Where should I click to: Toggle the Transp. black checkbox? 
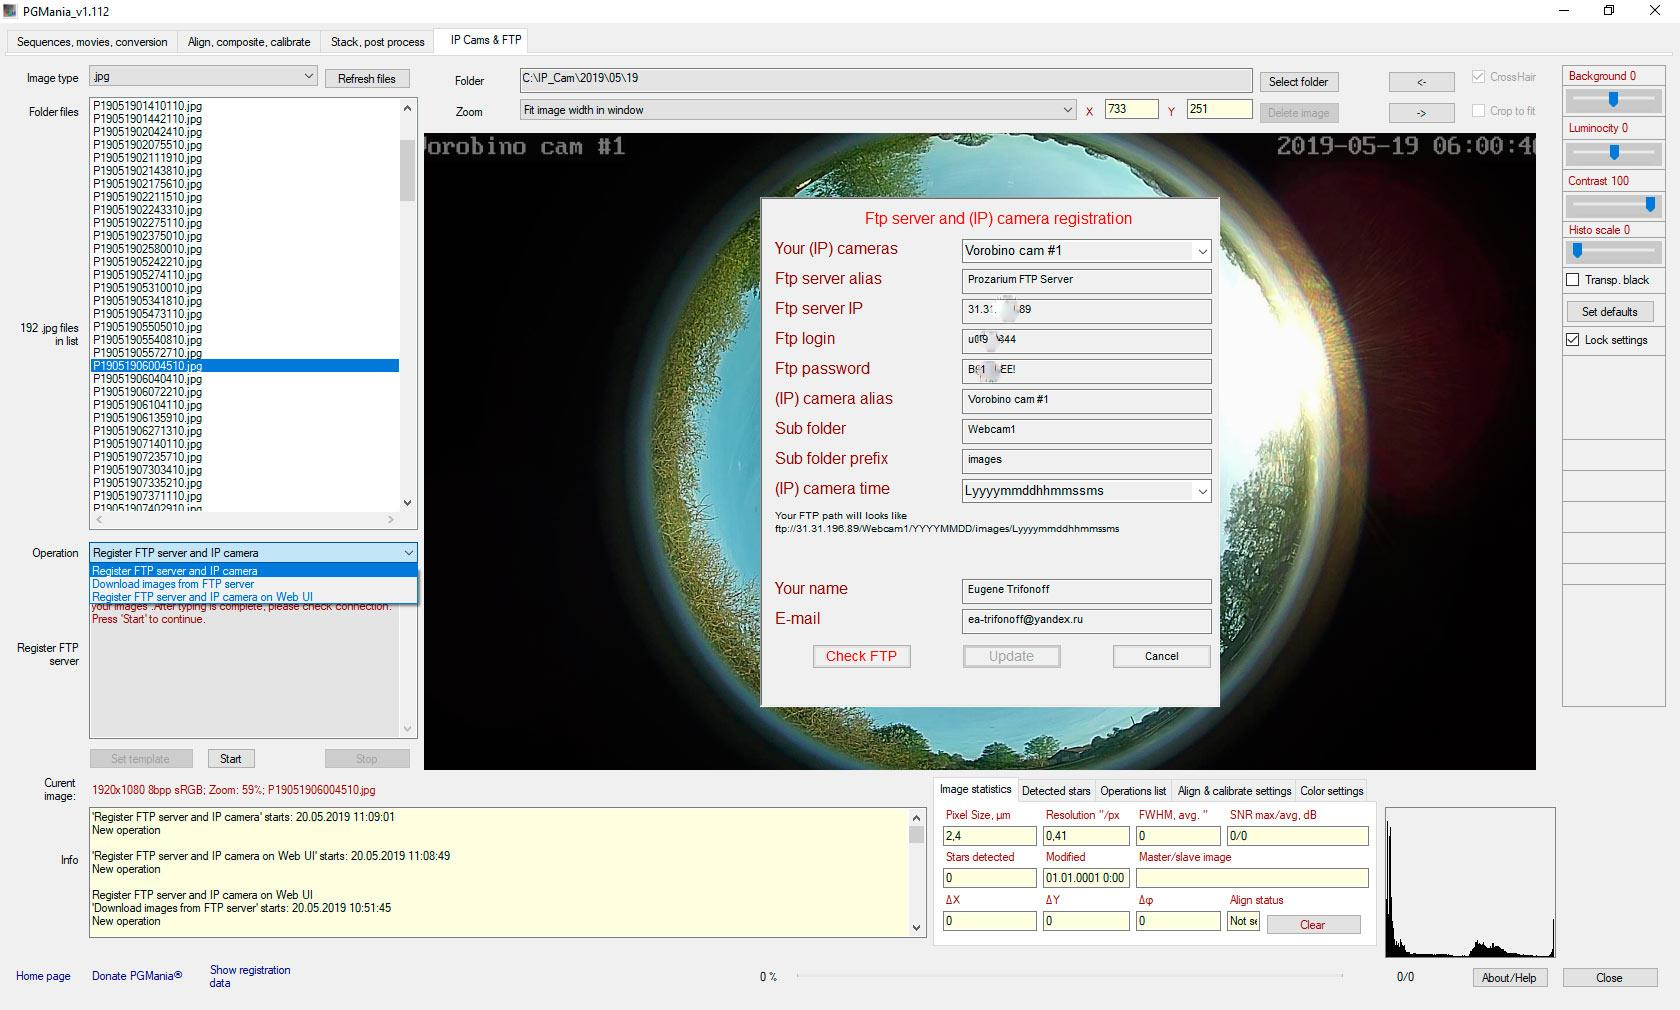tap(1573, 280)
